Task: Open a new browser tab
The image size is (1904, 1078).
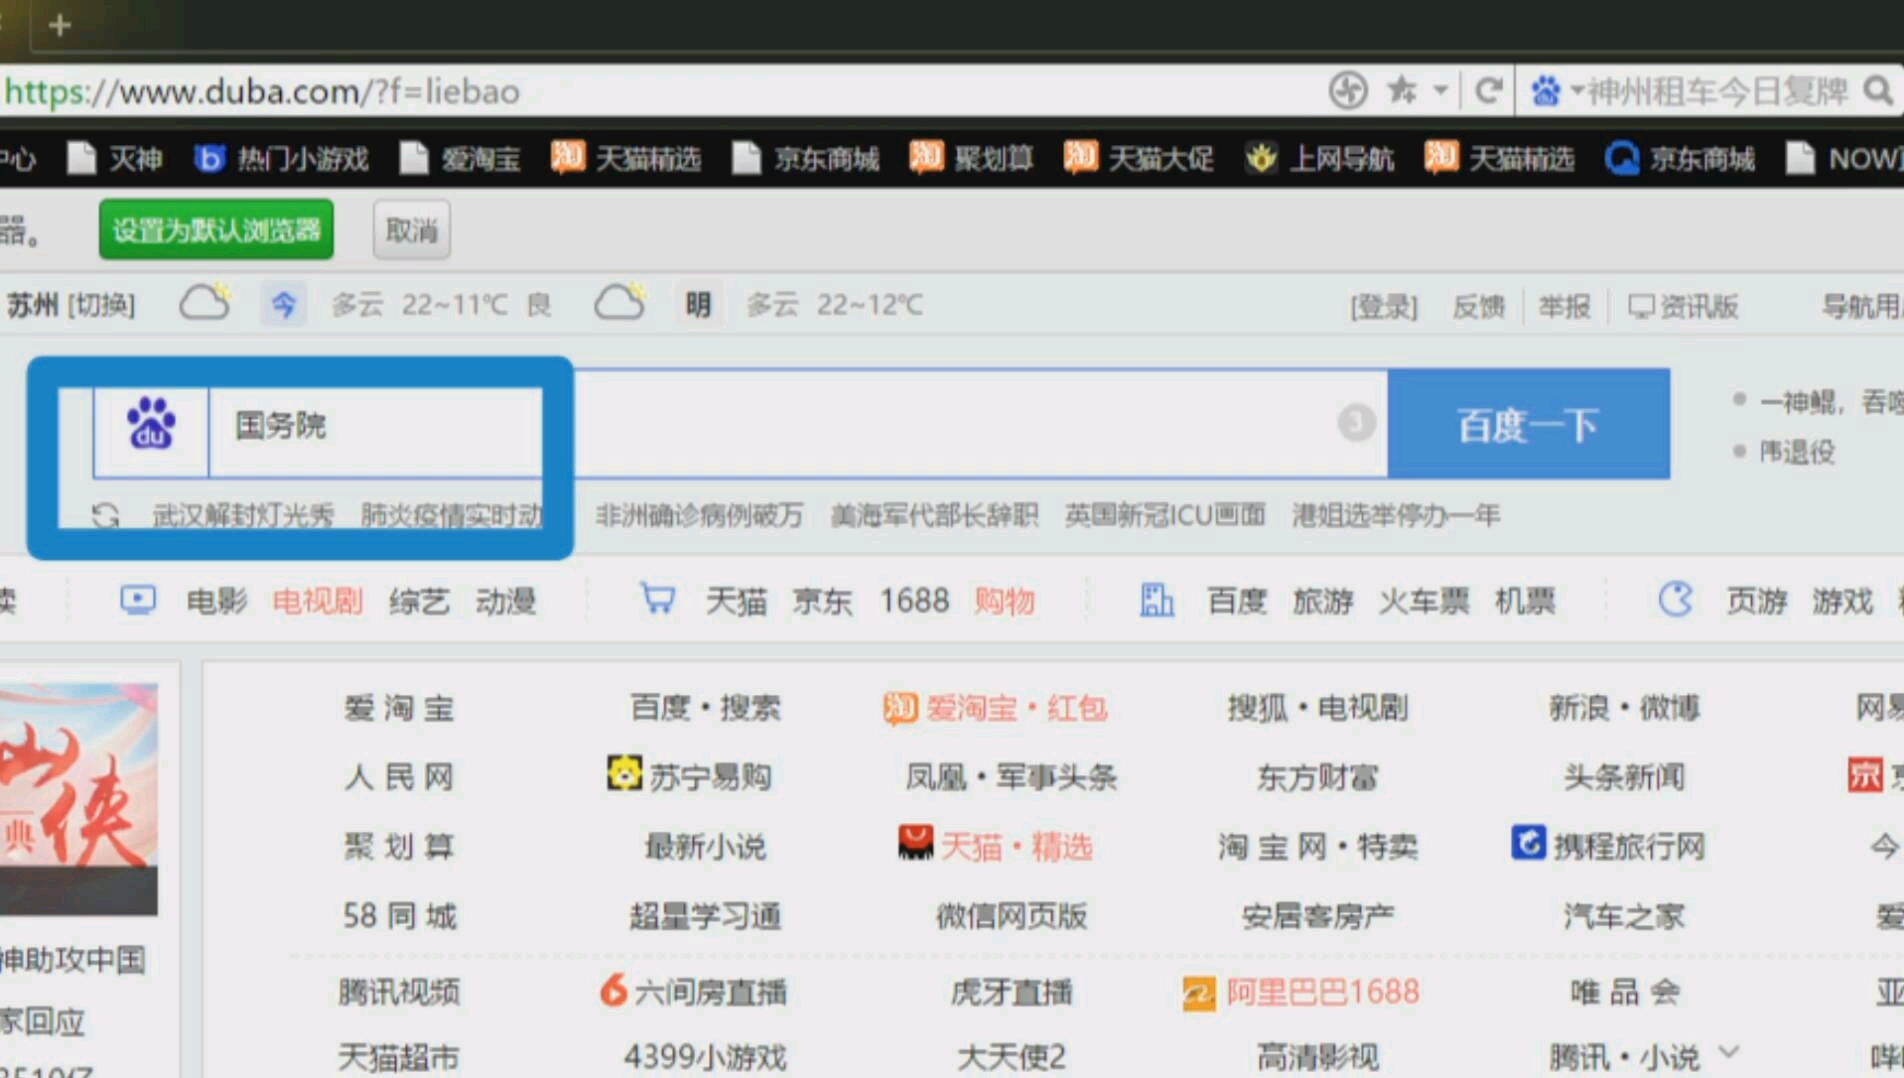Action: coord(60,25)
